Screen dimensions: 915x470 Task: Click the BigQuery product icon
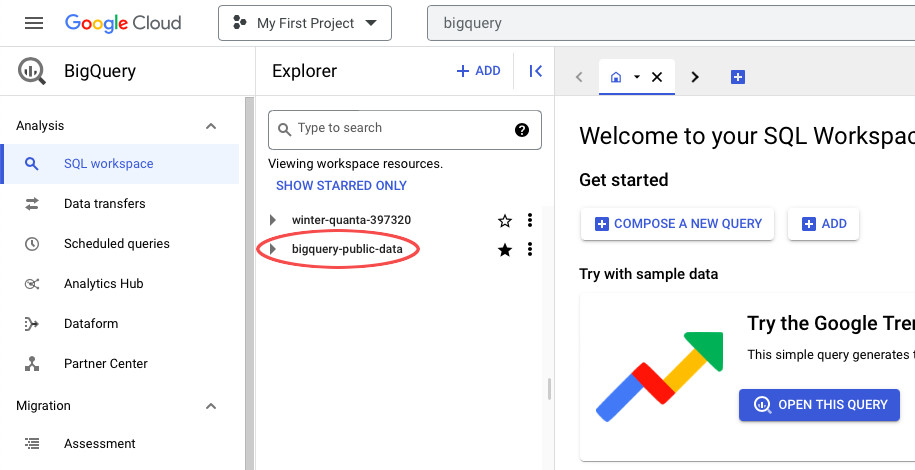pyautogui.click(x=32, y=71)
